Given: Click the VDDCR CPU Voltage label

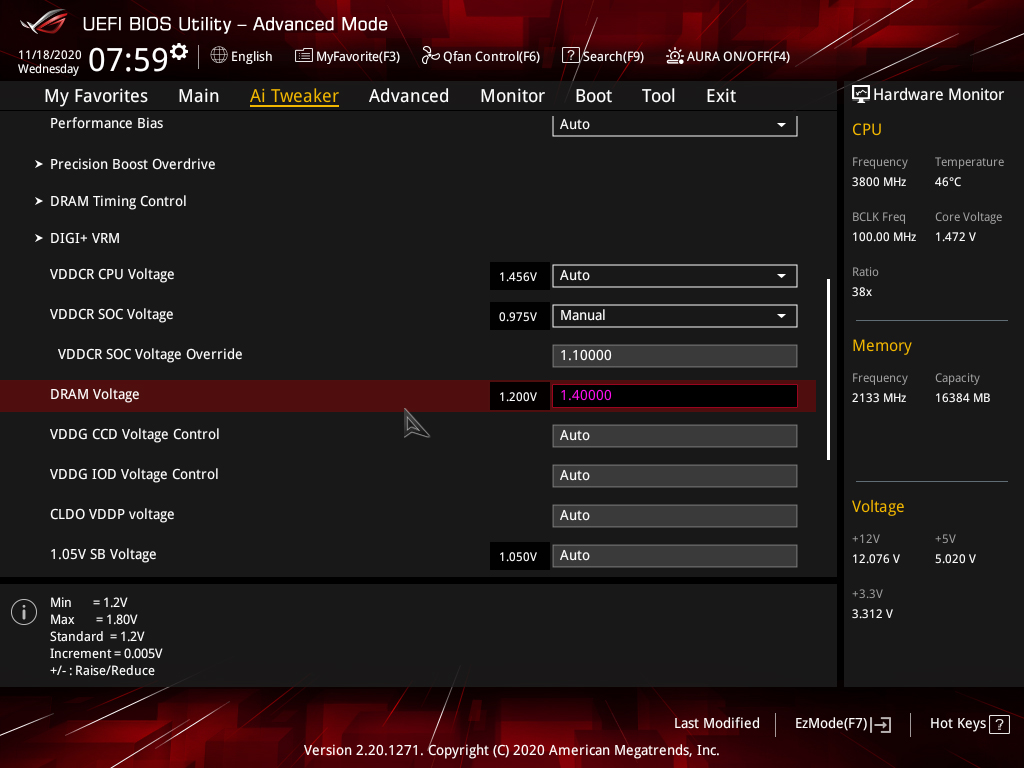Looking at the screenshot, I should 112,274.
